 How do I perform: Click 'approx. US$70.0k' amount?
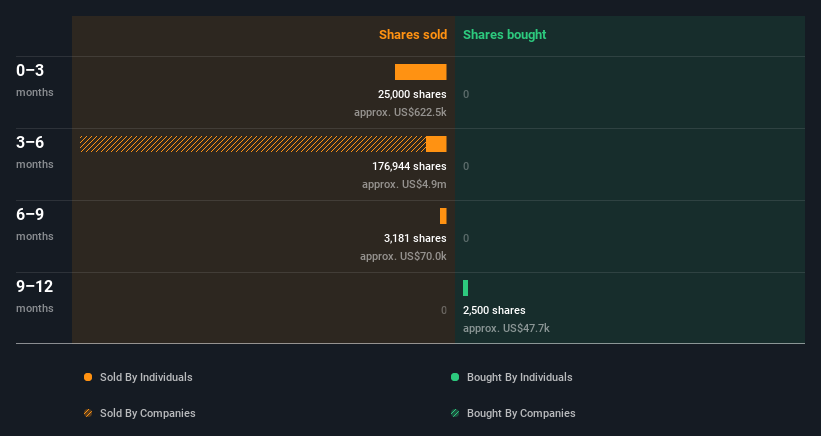(403, 256)
